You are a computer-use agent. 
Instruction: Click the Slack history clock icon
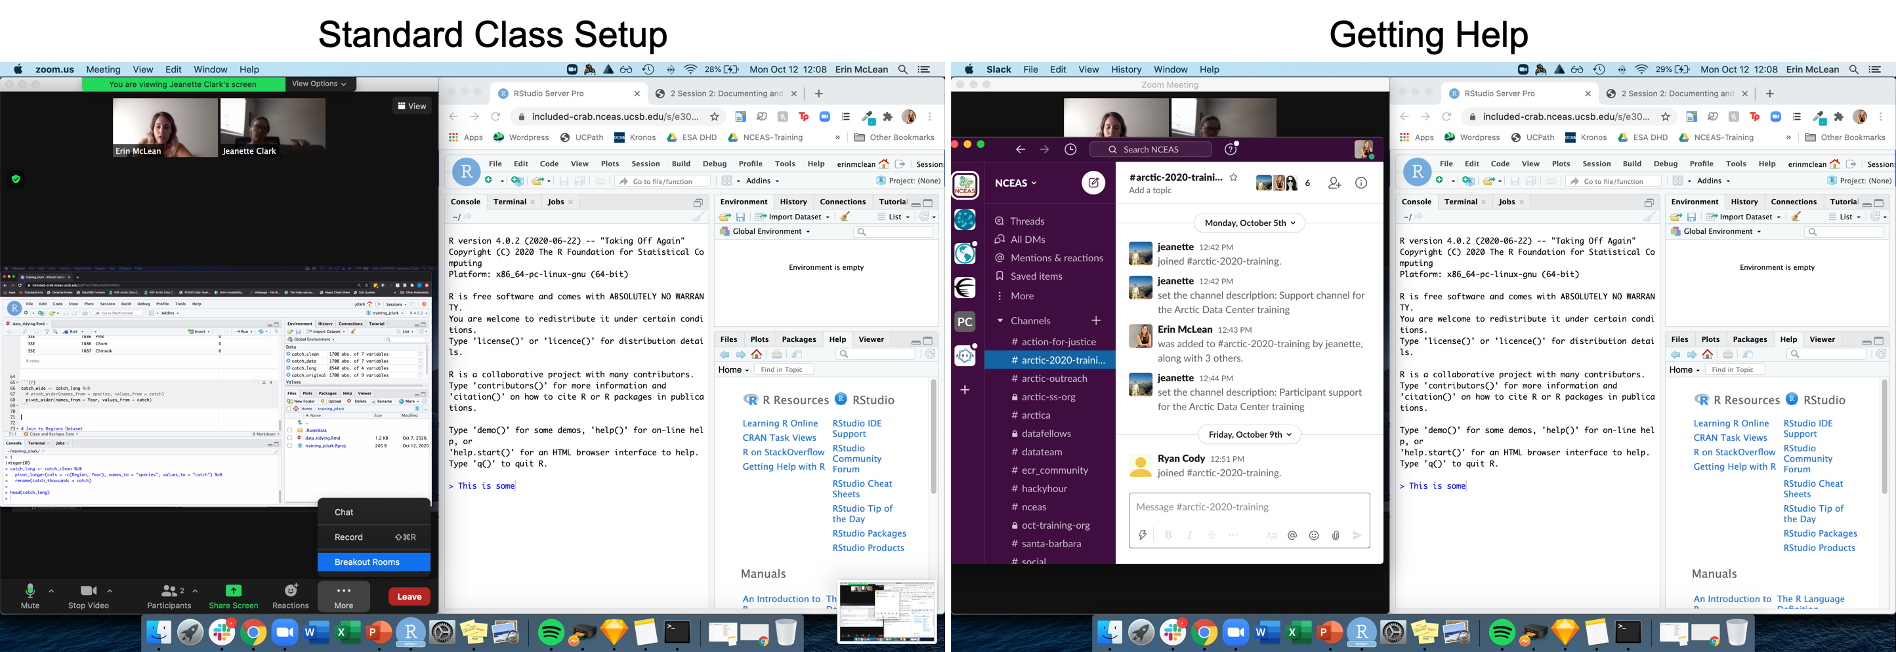1070,149
